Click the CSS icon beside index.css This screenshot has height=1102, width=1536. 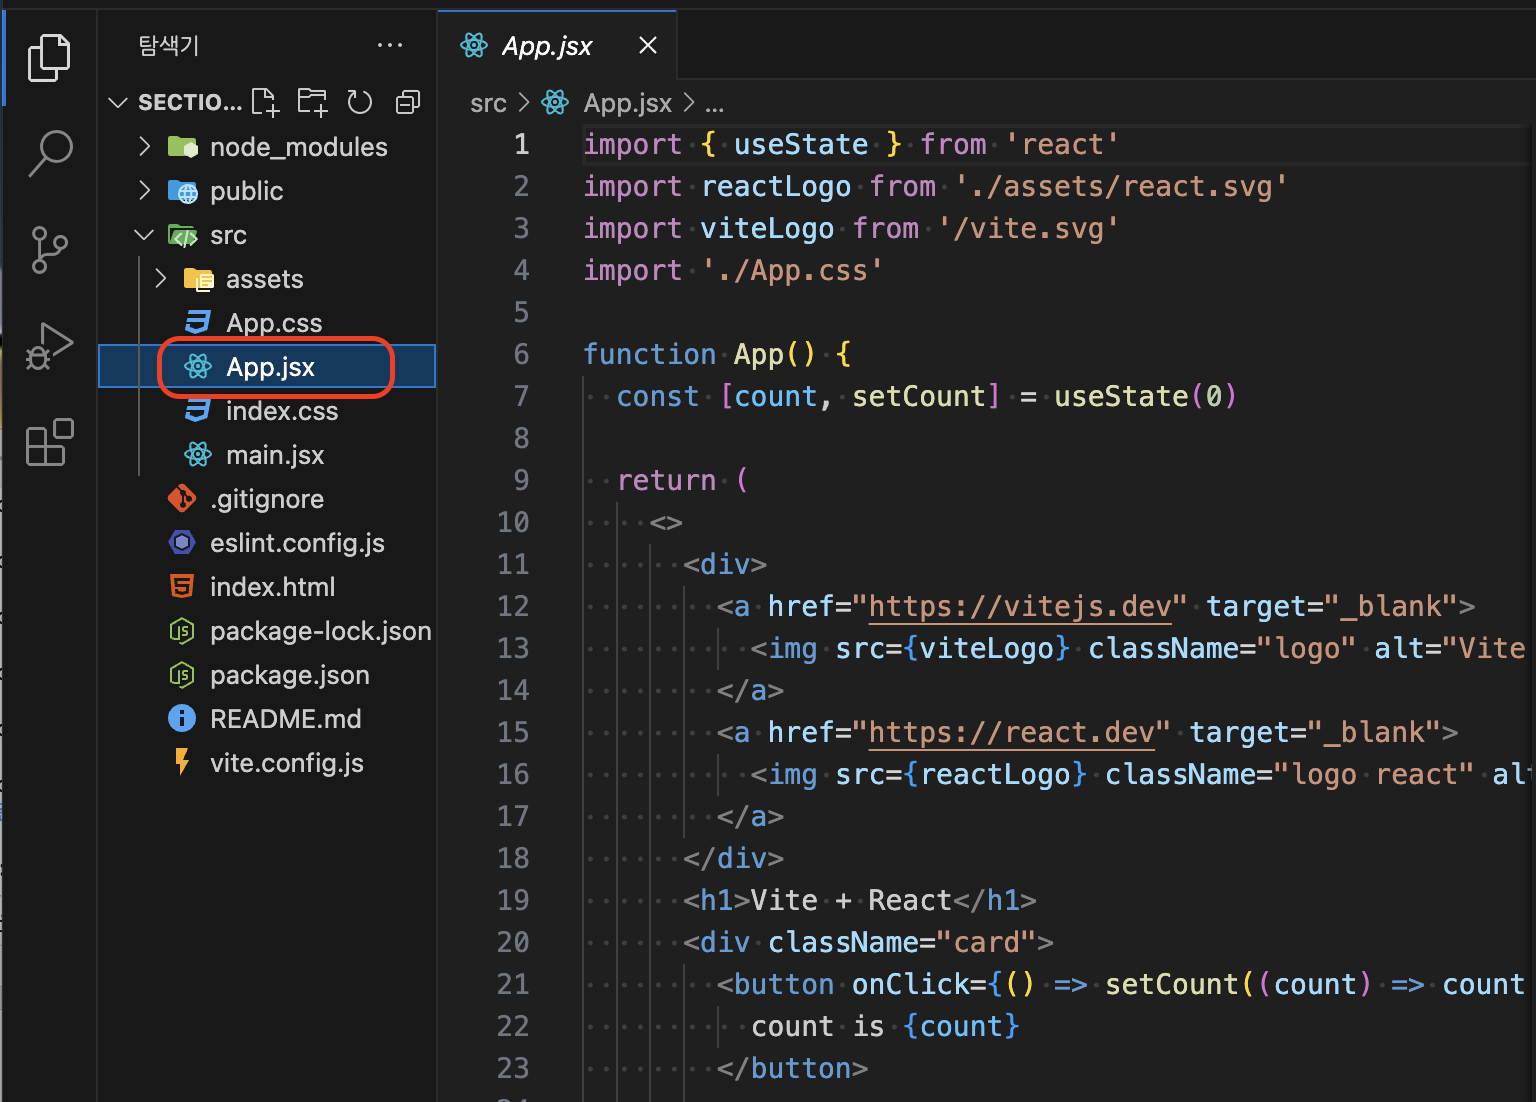pos(198,411)
